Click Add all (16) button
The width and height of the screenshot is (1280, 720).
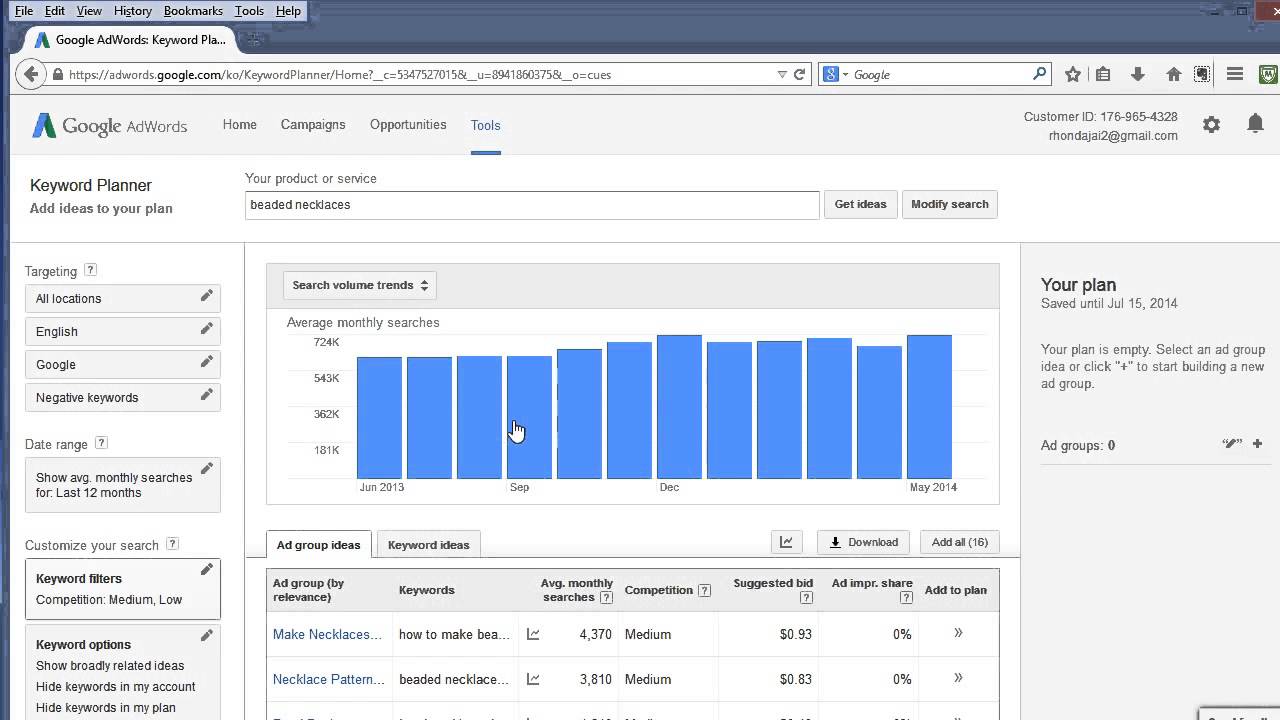coord(959,542)
